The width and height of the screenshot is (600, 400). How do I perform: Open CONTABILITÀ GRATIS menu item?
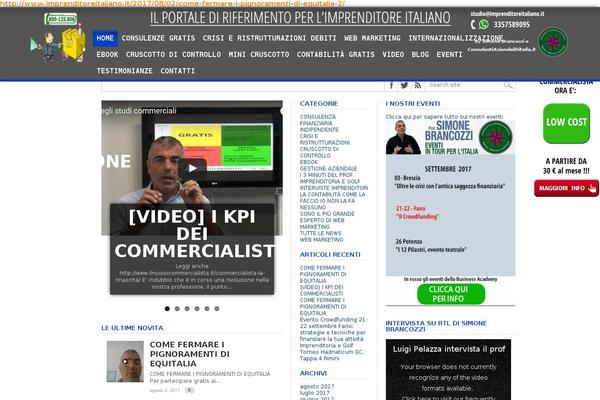coord(336,55)
